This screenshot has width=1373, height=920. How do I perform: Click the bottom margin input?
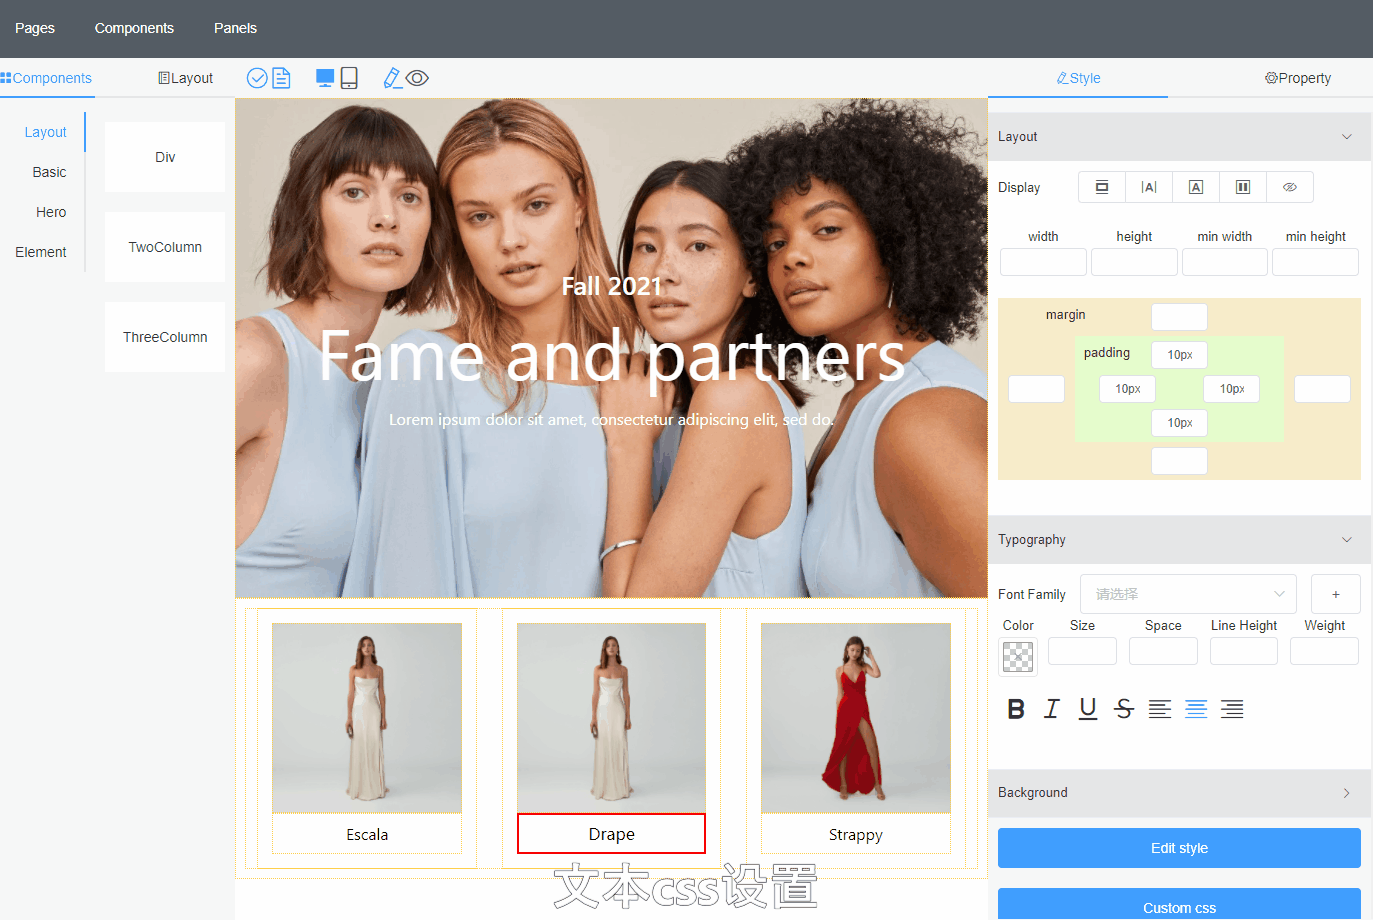tap(1179, 461)
